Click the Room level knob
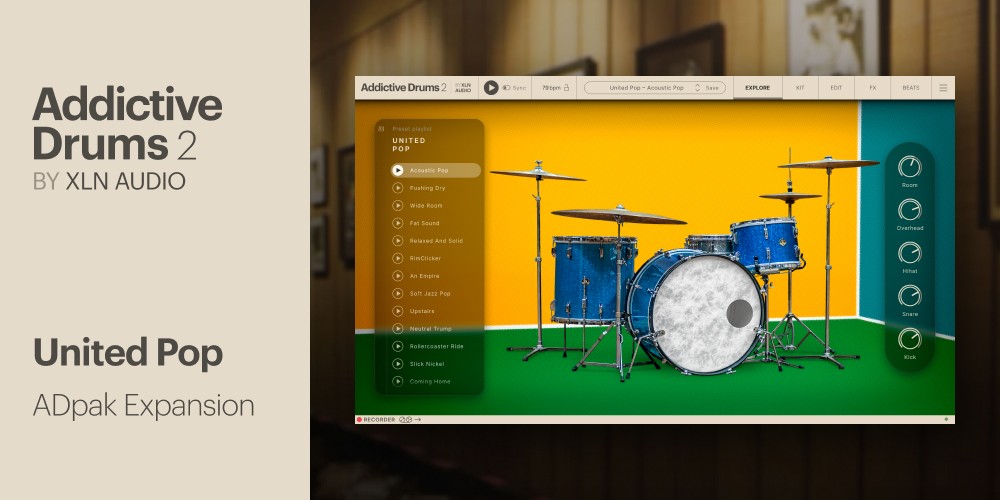The height and width of the screenshot is (500, 1000). 909,167
